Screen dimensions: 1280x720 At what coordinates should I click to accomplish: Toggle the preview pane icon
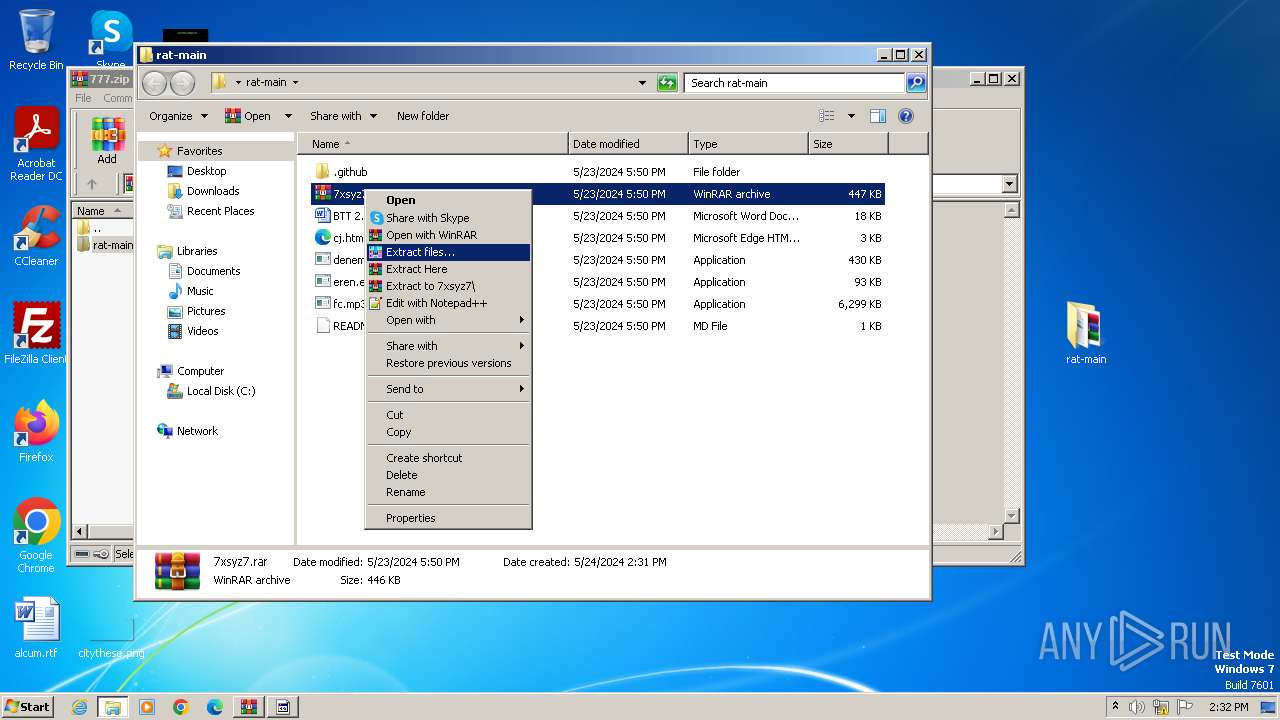point(877,116)
